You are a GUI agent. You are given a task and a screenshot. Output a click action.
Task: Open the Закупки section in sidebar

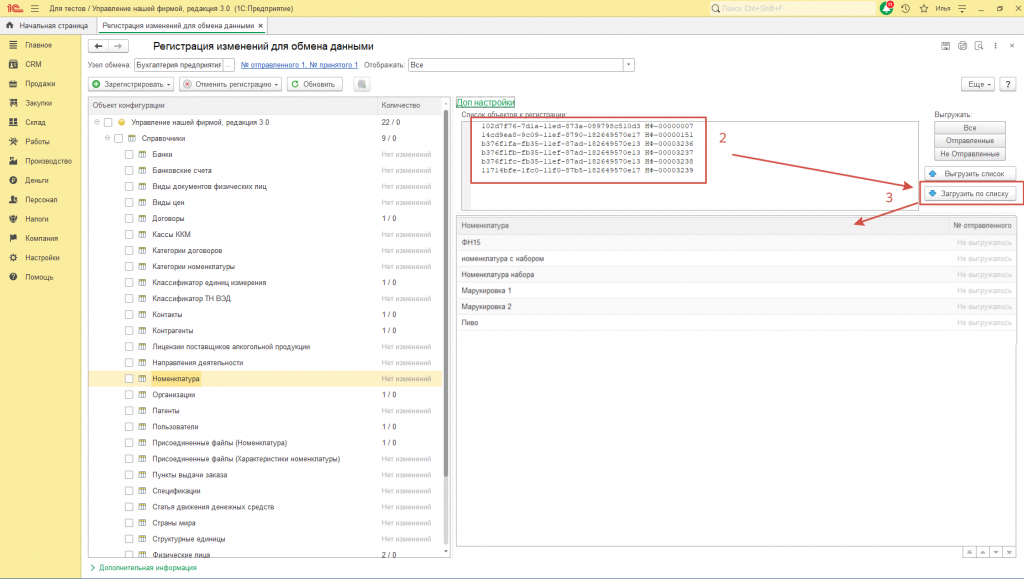coord(39,103)
